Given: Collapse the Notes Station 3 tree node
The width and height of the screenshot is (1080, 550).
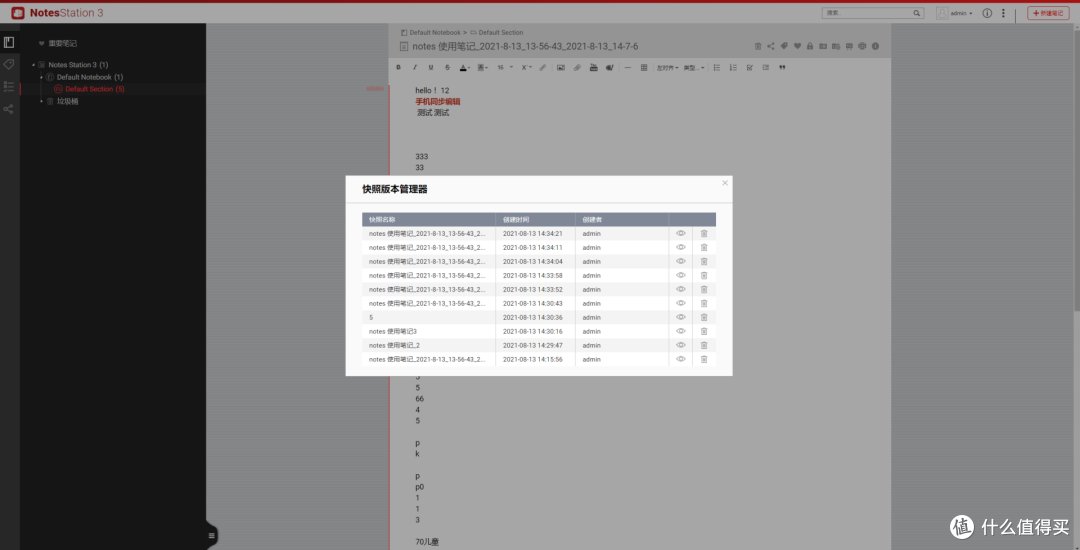Looking at the screenshot, I should pyautogui.click(x=33, y=65).
